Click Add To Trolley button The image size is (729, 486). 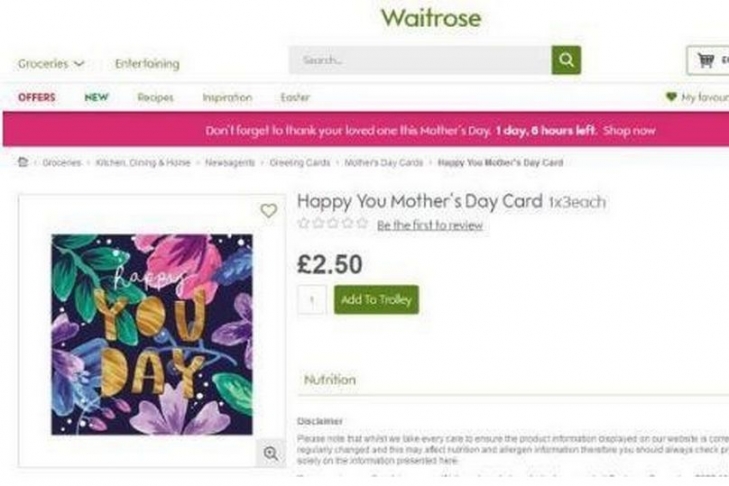click(376, 299)
